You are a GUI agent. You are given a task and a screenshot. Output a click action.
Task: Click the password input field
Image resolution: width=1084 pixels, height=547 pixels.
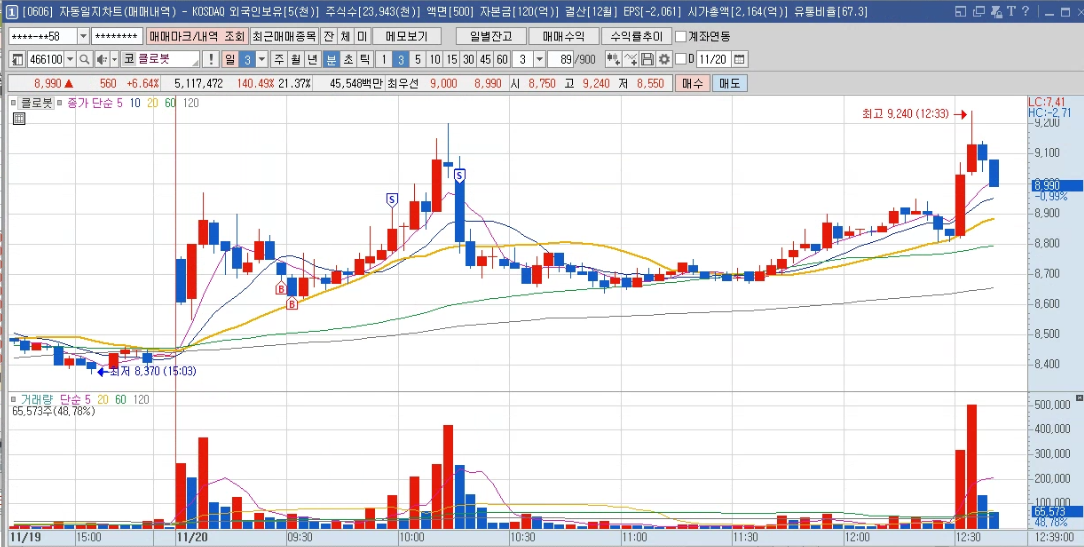117,37
